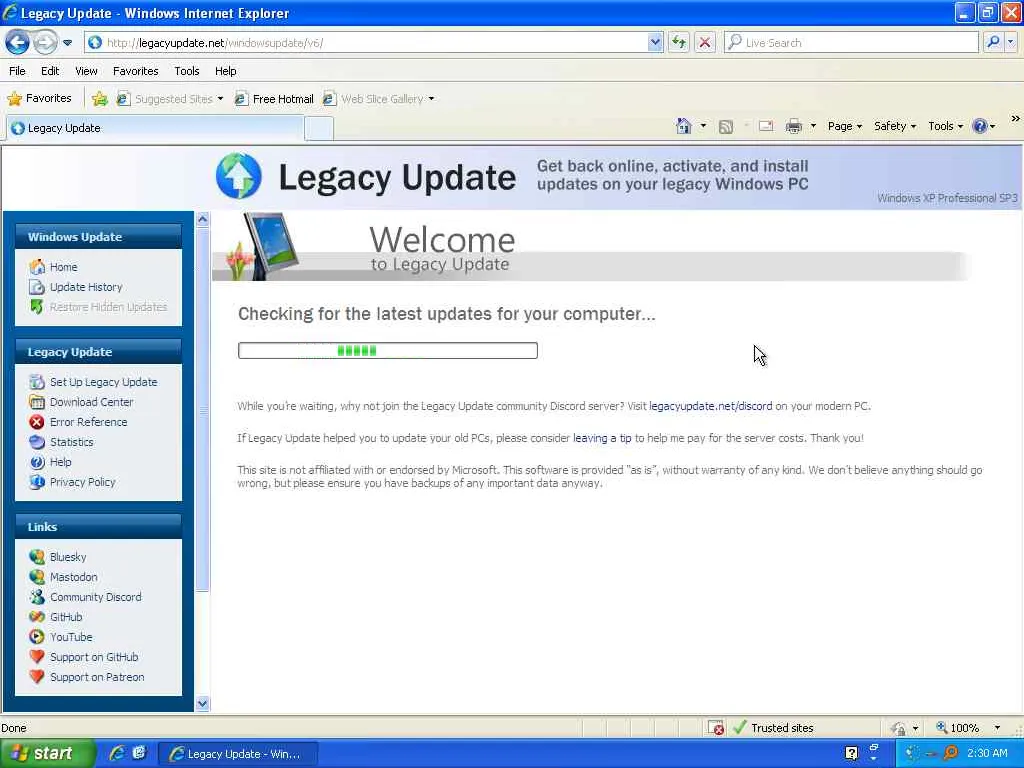The image size is (1024, 768).
Task: Click the Error Reference red X icon
Action: [37, 422]
